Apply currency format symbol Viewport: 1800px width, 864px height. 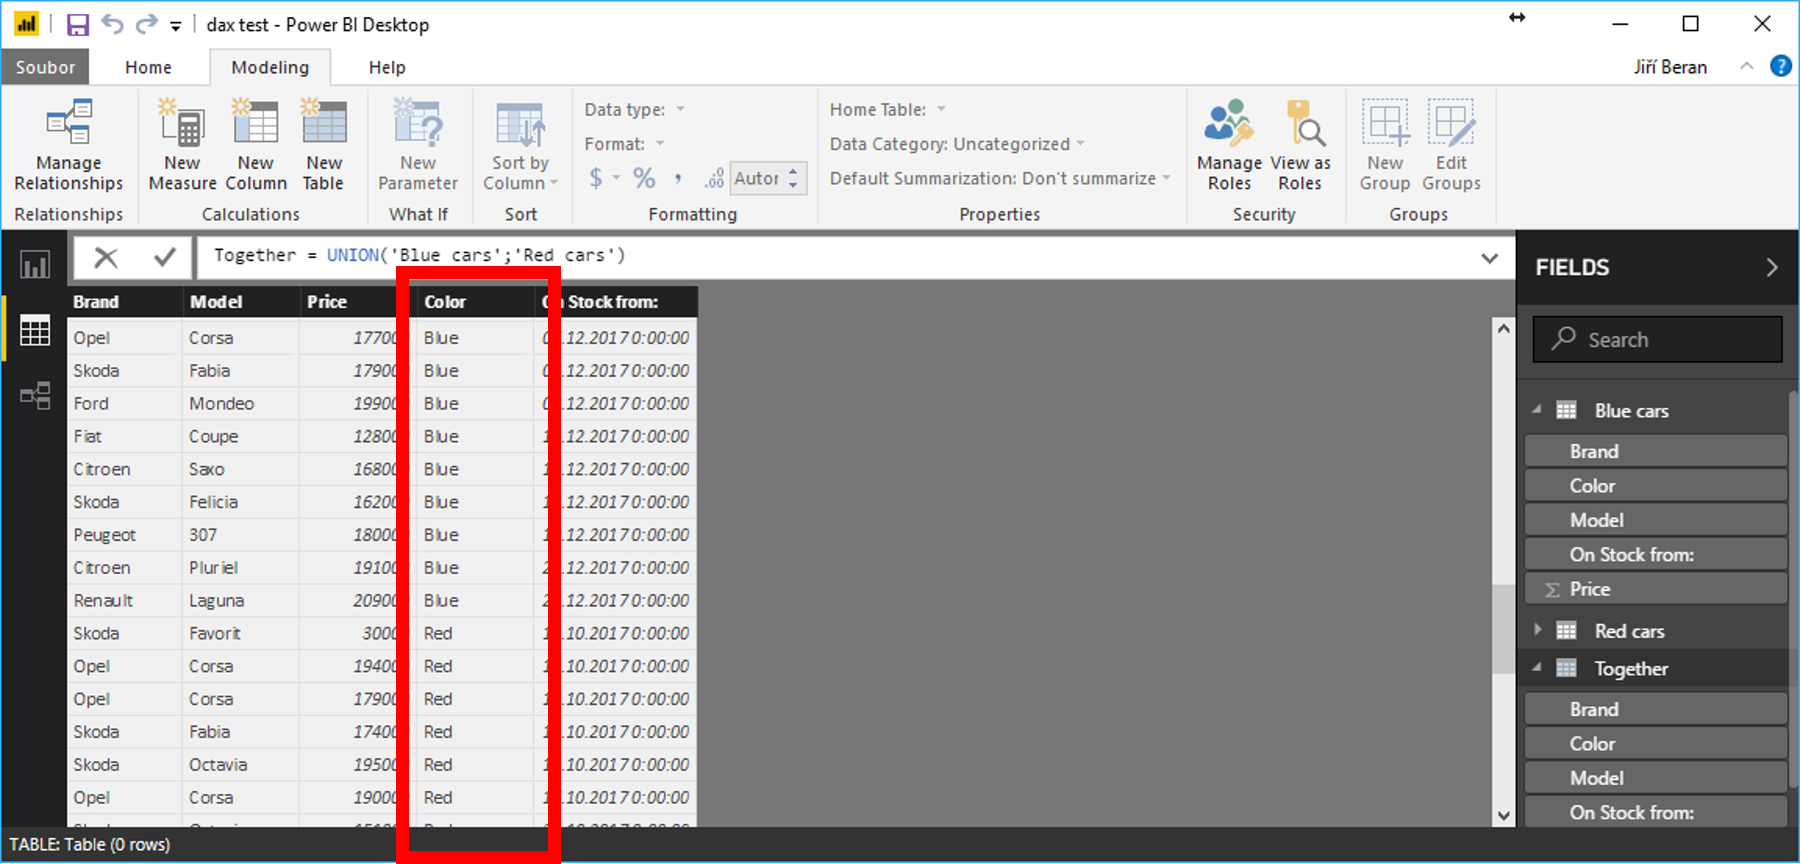pyautogui.click(x=596, y=178)
